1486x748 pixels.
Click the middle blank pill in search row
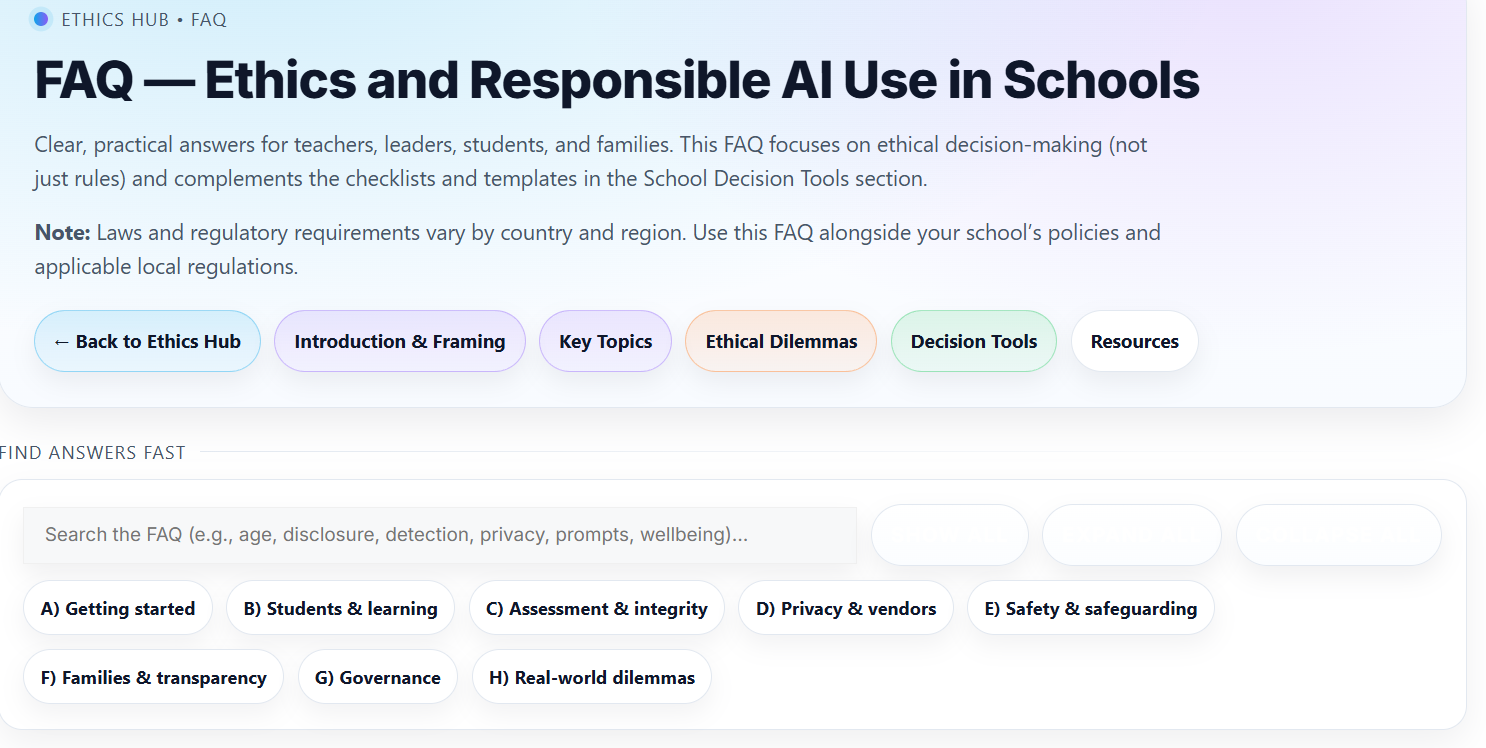tap(1131, 535)
